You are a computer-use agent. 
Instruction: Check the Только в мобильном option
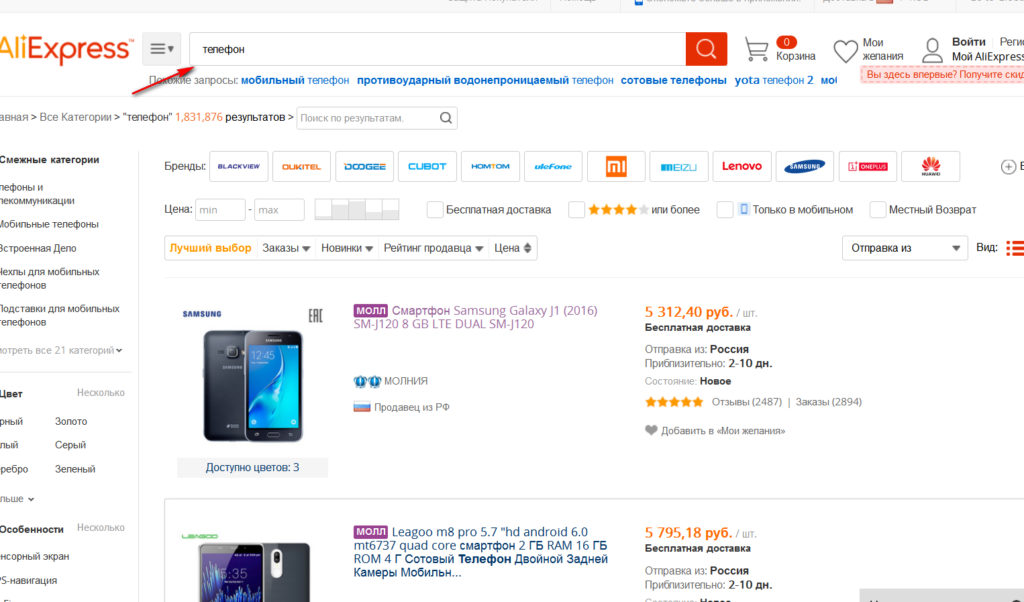coord(725,210)
